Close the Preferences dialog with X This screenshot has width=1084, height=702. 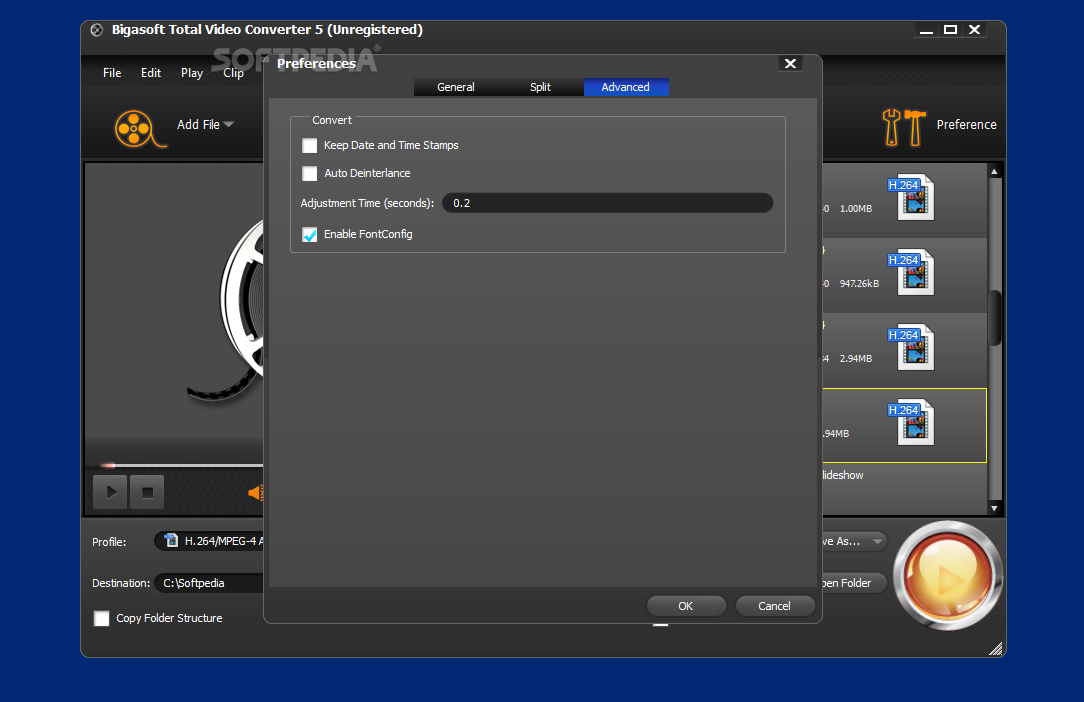(x=790, y=64)
